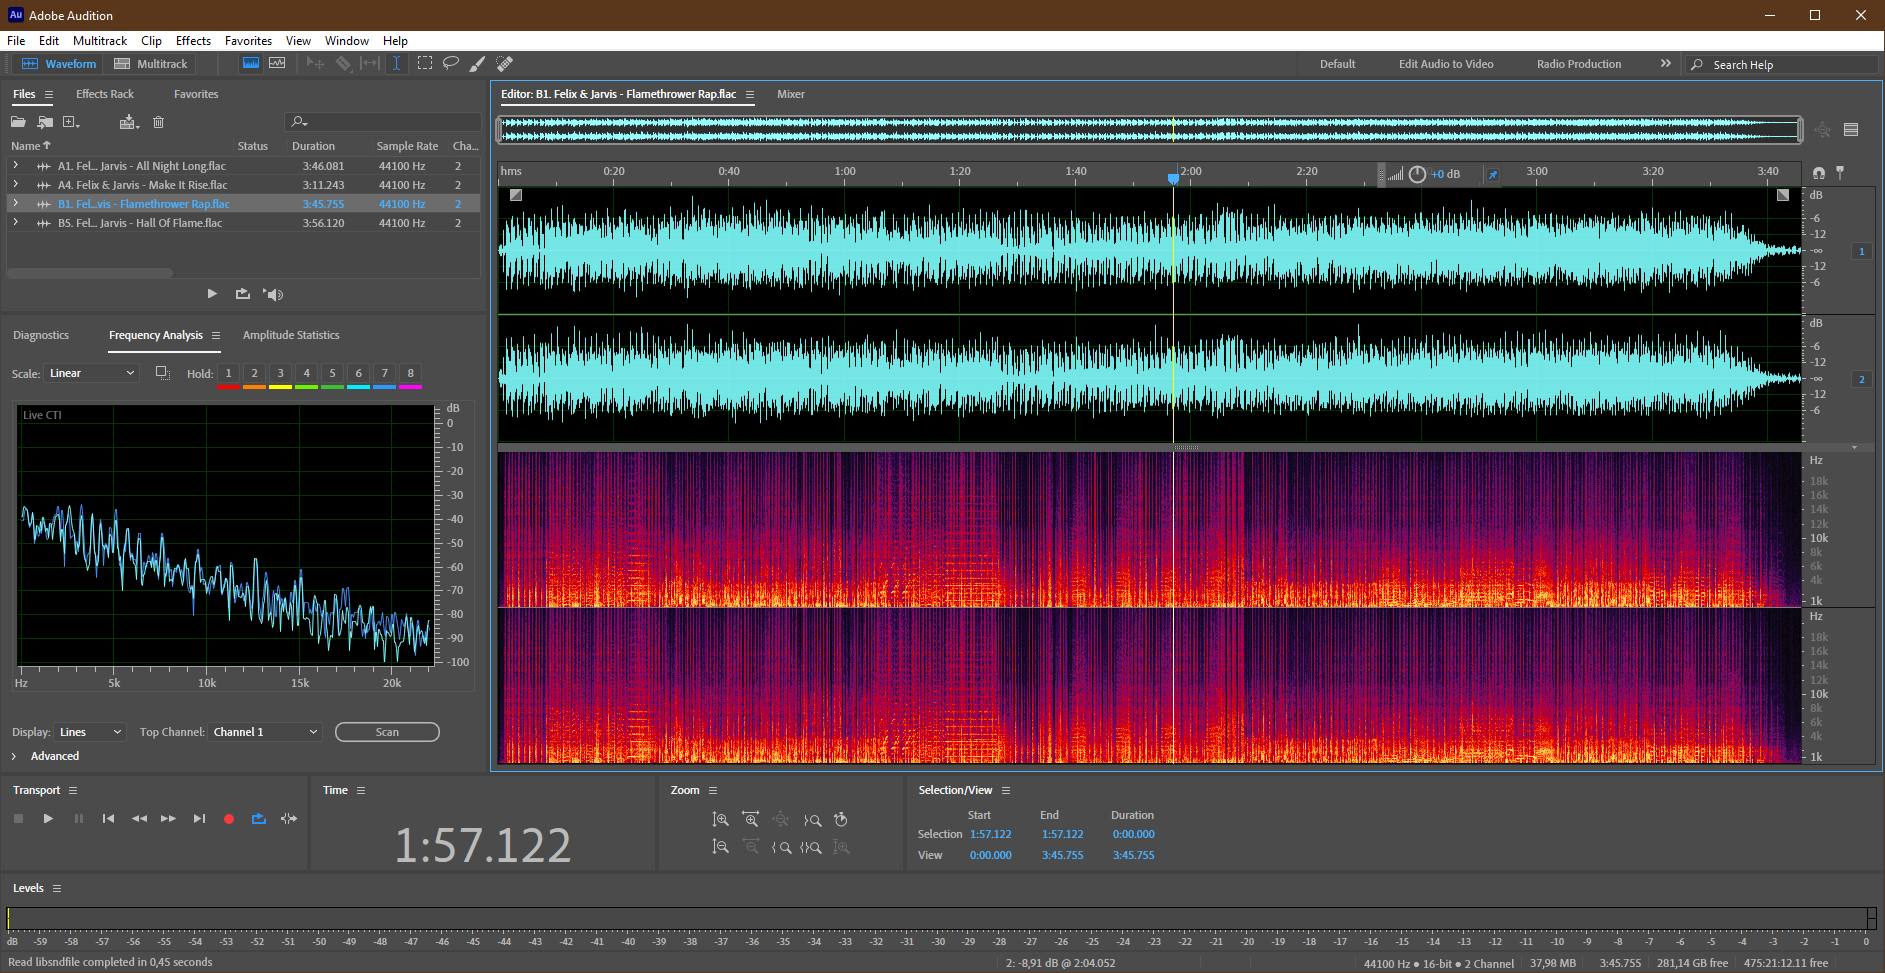This screenshot has width=1885, height=973.
Task: Select the Paintbrush Selection tool
Action: [478, 63]
